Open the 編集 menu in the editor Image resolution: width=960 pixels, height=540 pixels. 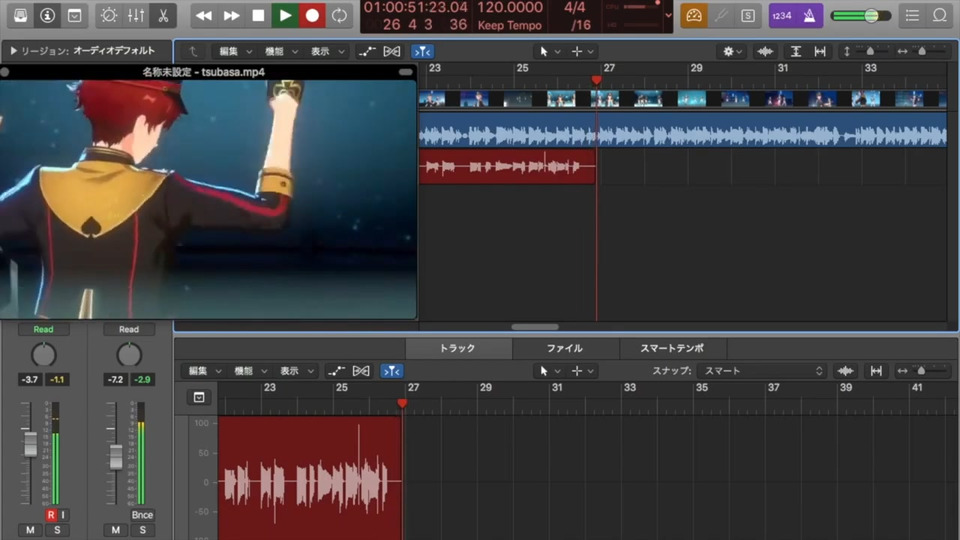point(204,371)
